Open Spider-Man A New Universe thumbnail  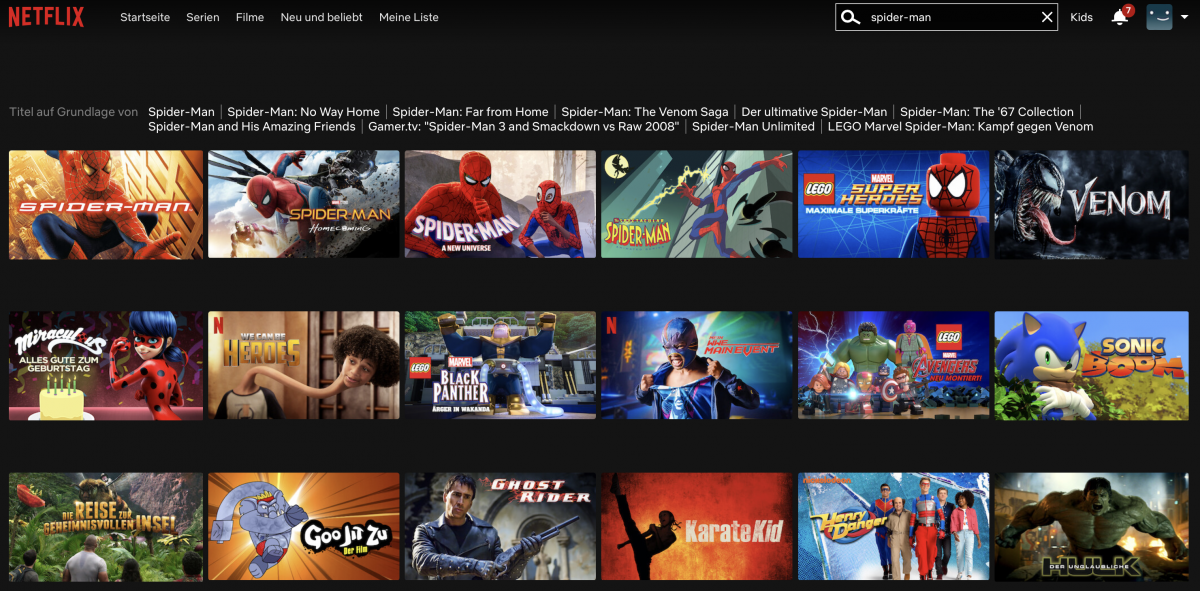(x=500, y=205)
